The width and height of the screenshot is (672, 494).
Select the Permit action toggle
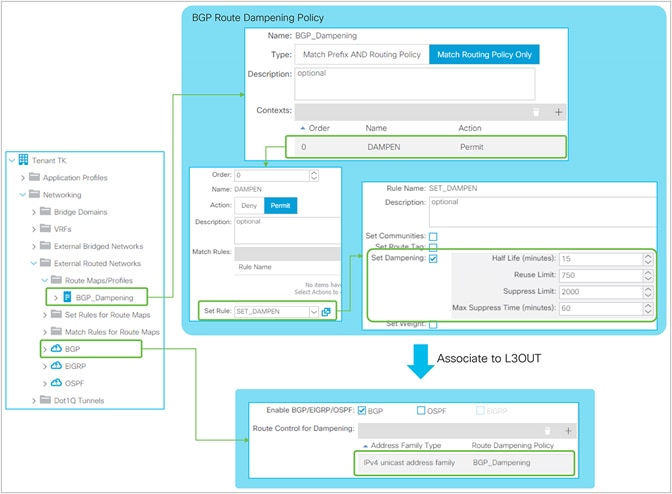(x=280, y=206)
